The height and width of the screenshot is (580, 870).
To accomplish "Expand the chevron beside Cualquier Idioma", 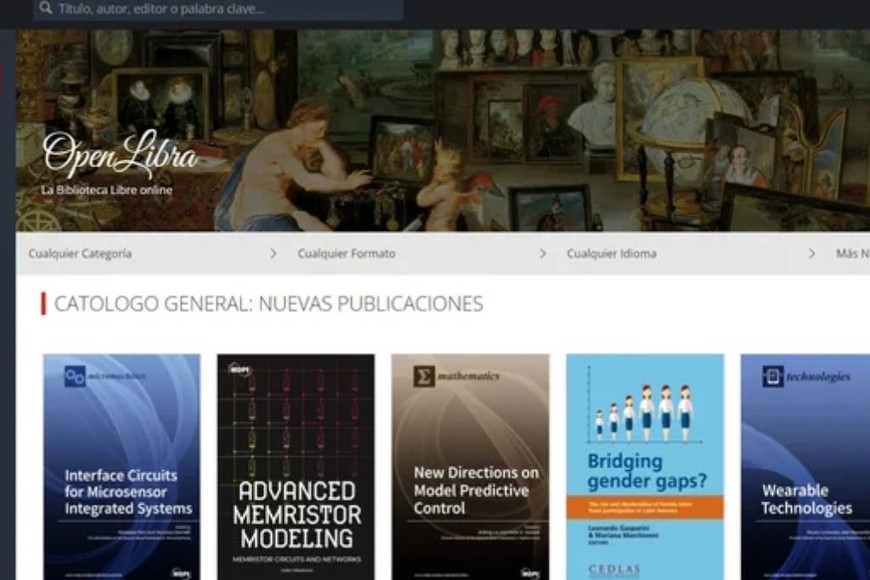I will coord(812,254).
